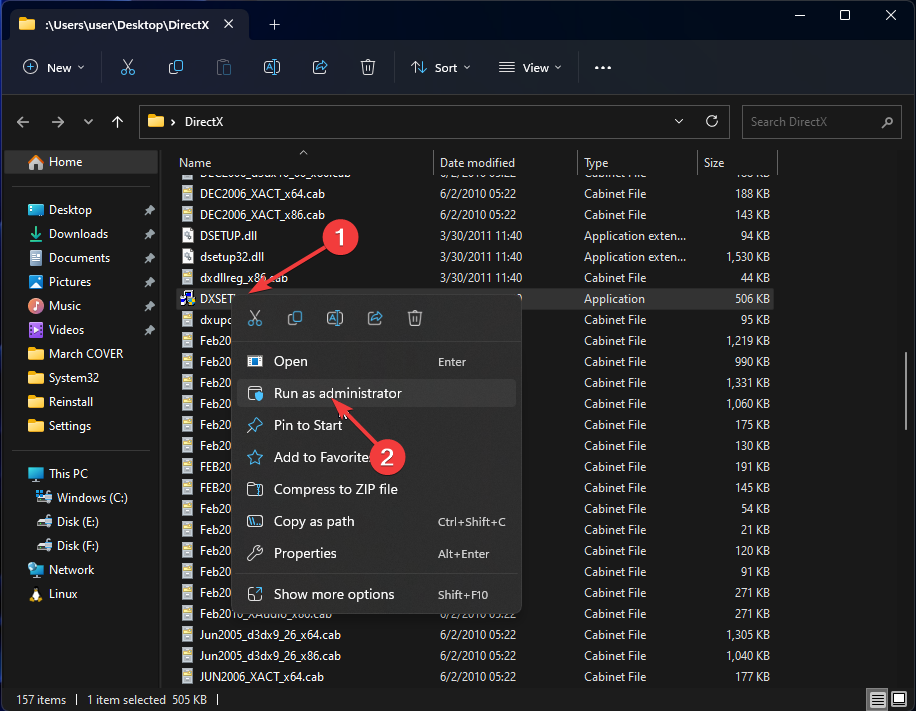Viewport: 916px width, 711px height.
Task: Select Compress to ZIP file
Action: point(376,490)
